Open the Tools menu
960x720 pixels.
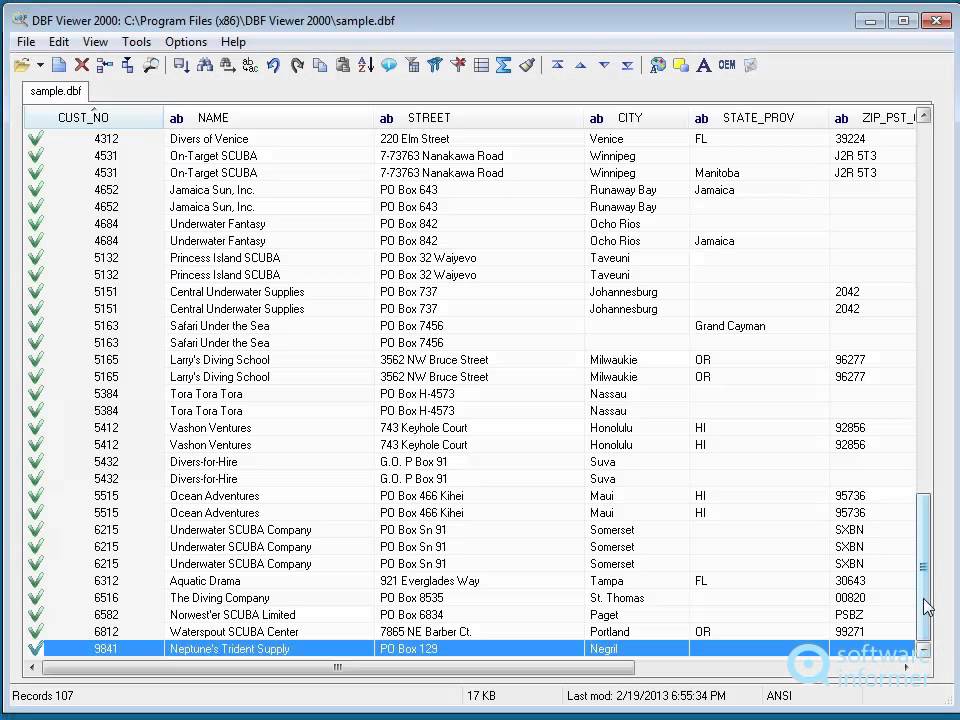[136, 42]
